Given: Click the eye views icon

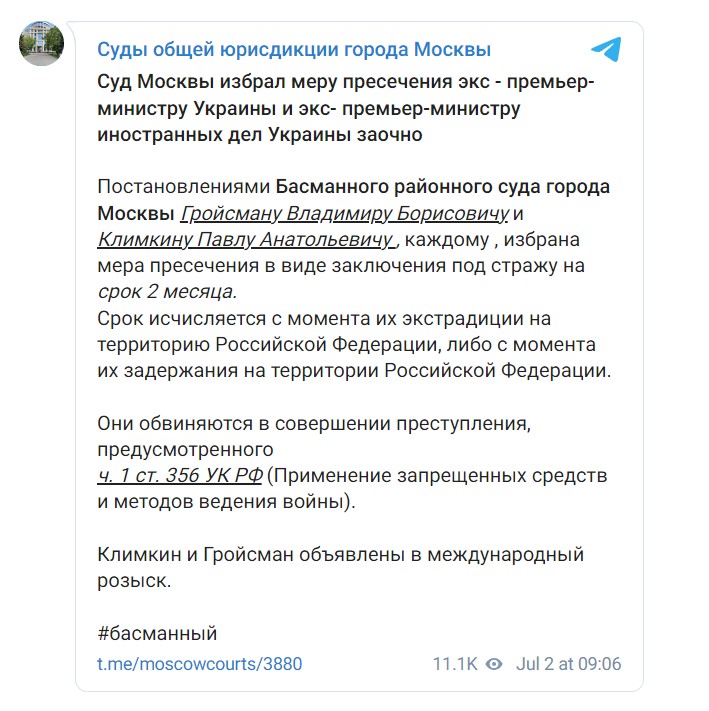Looking at the screenshot, I should coord(493,664).
